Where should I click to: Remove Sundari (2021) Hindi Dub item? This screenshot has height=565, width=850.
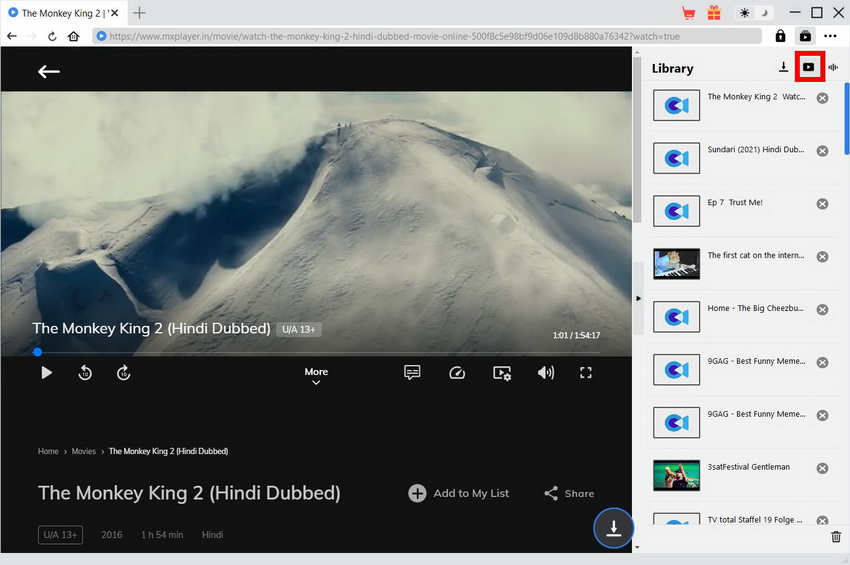(822, 151)
